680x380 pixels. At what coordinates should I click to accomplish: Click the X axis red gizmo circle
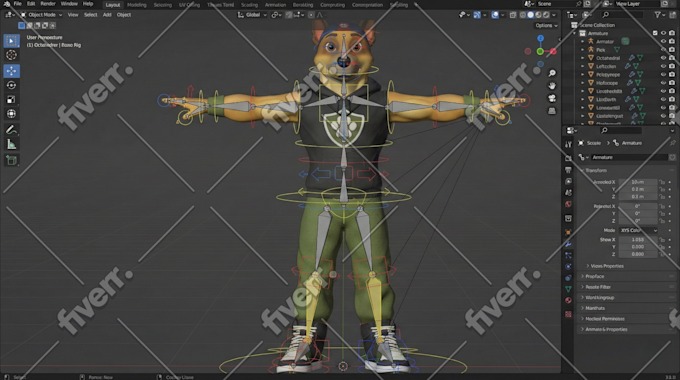(x=553, y=52)
